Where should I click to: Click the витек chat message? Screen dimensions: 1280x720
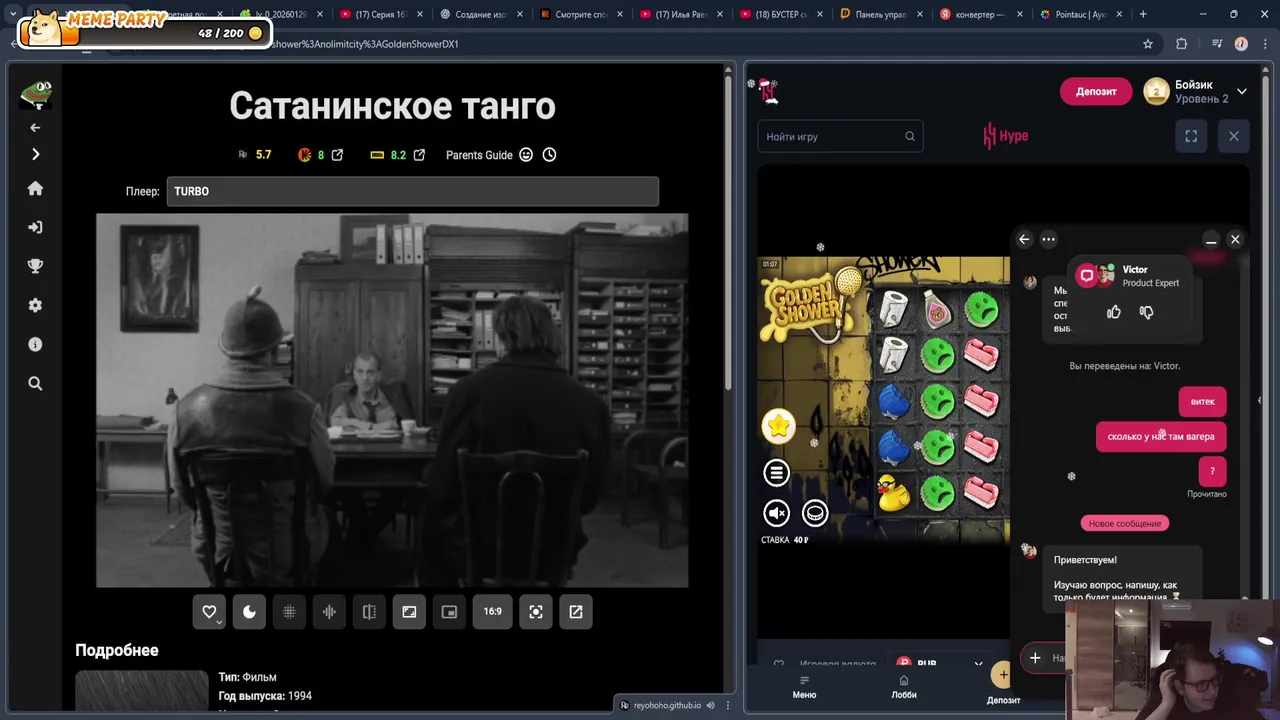[x=1203, y=401]
